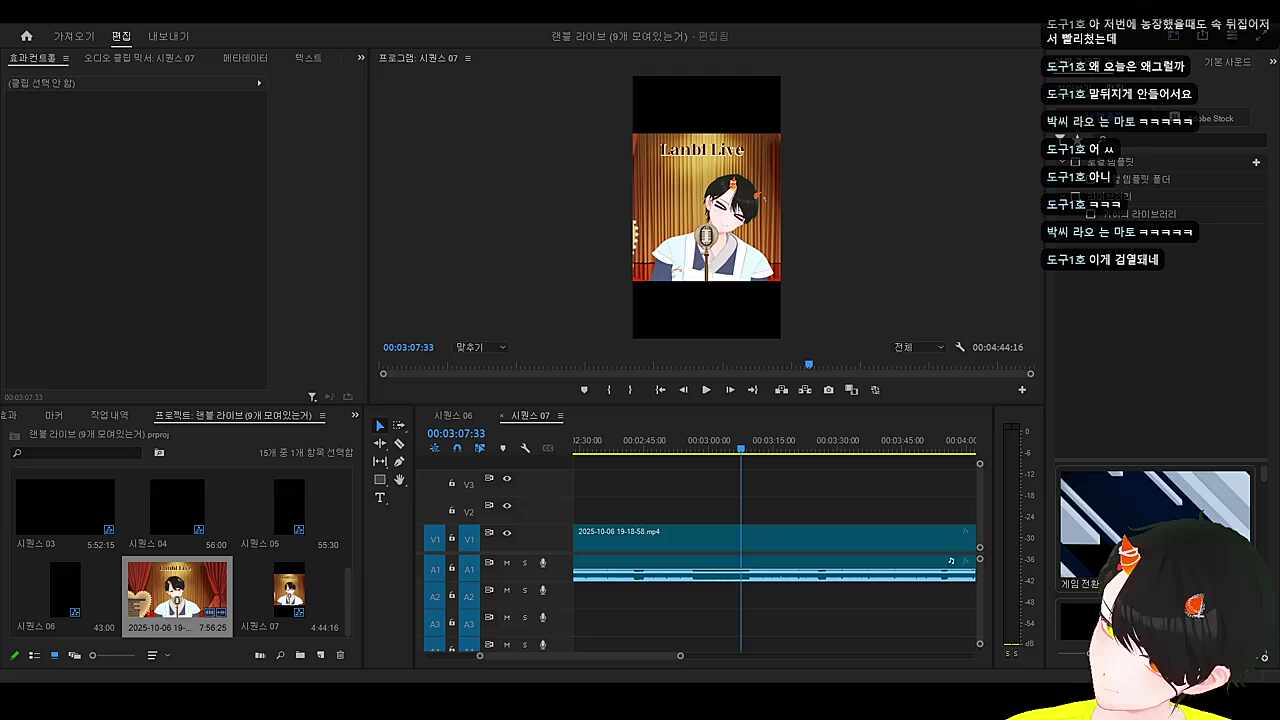This screenshot has height=720, width=1280.
Task: Click the Lift button in Program monitor
Action: click(781, 390)
